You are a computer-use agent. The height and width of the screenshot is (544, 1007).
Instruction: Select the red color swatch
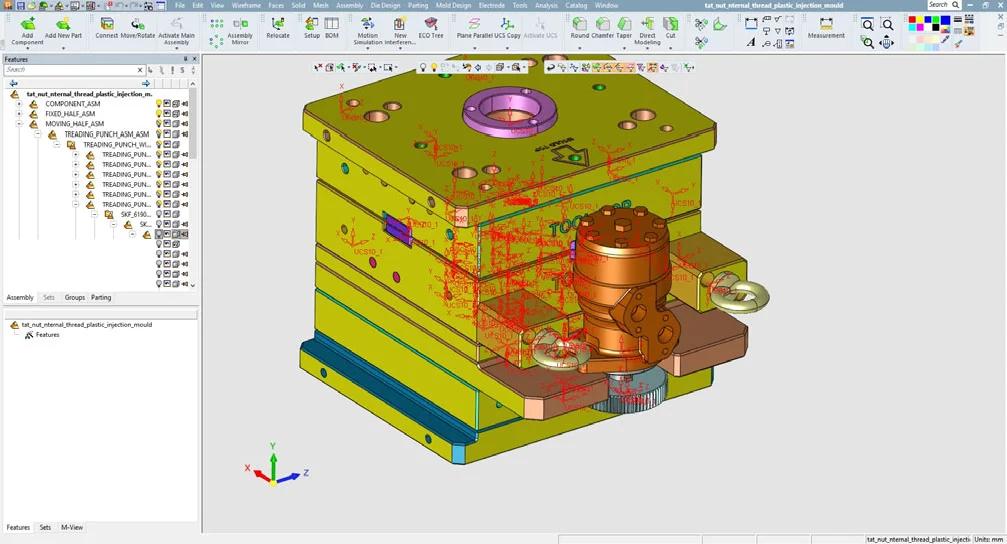(912, 21)
